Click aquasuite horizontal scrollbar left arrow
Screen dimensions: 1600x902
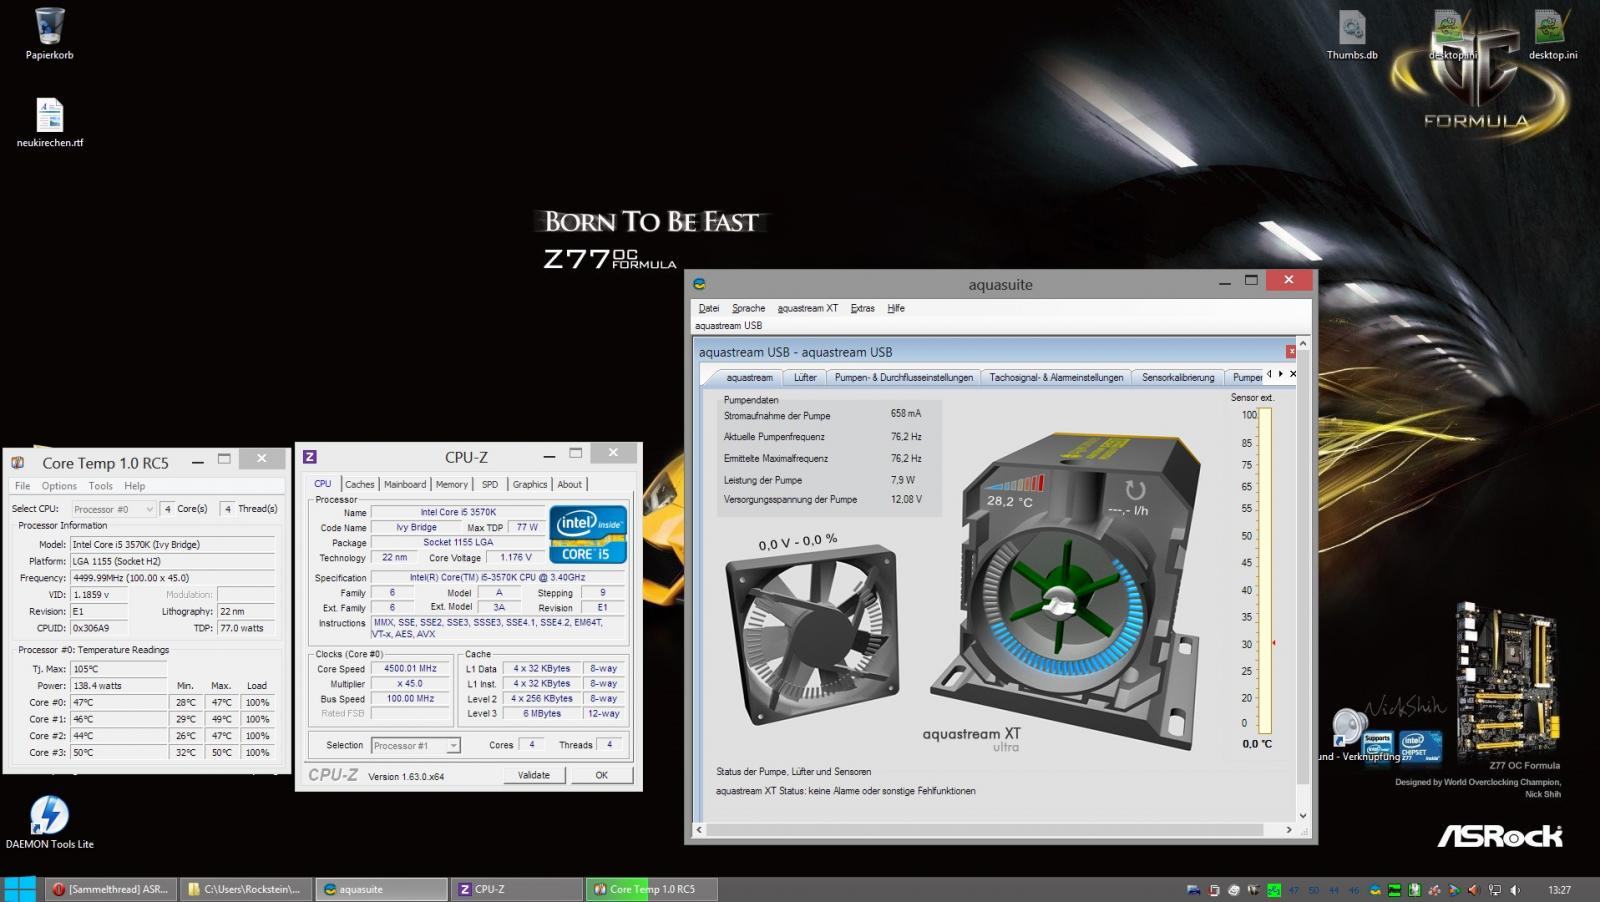[x=699, y=829]
